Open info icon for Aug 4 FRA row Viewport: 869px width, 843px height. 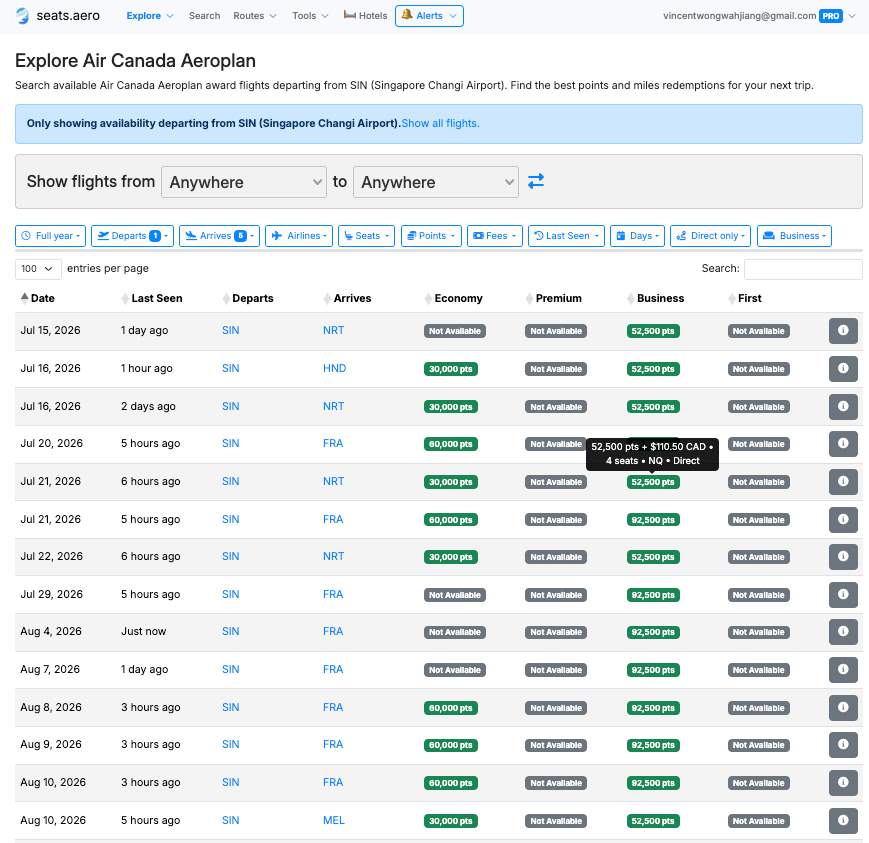843,632
